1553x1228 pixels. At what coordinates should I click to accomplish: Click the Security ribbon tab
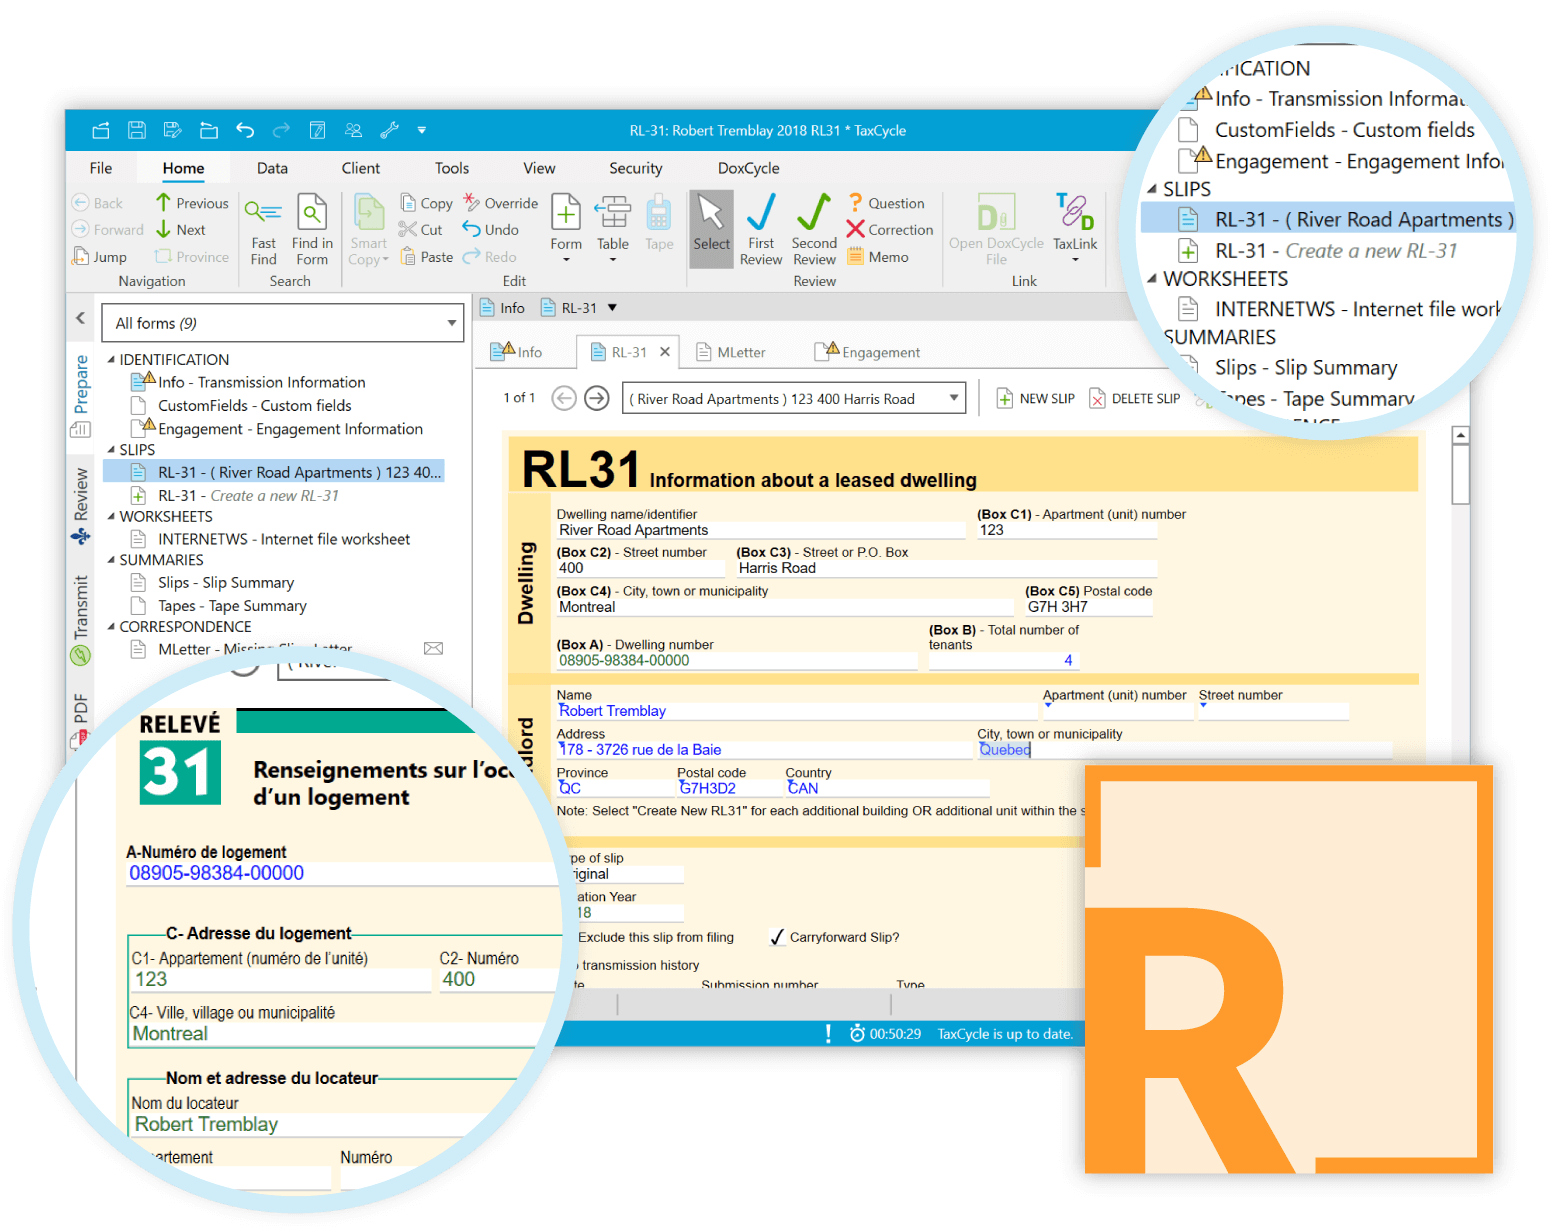(x=635, y=168)
